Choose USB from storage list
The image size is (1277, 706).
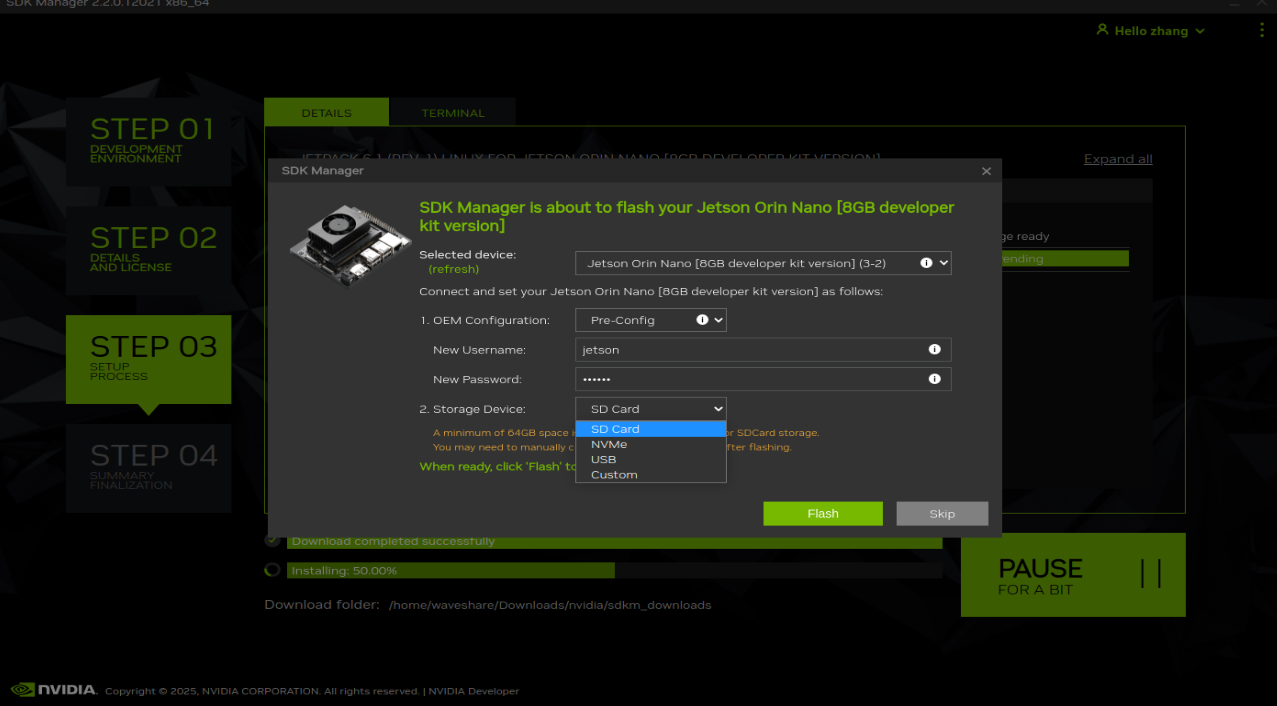pyautogui.click(x=651, y=460)
